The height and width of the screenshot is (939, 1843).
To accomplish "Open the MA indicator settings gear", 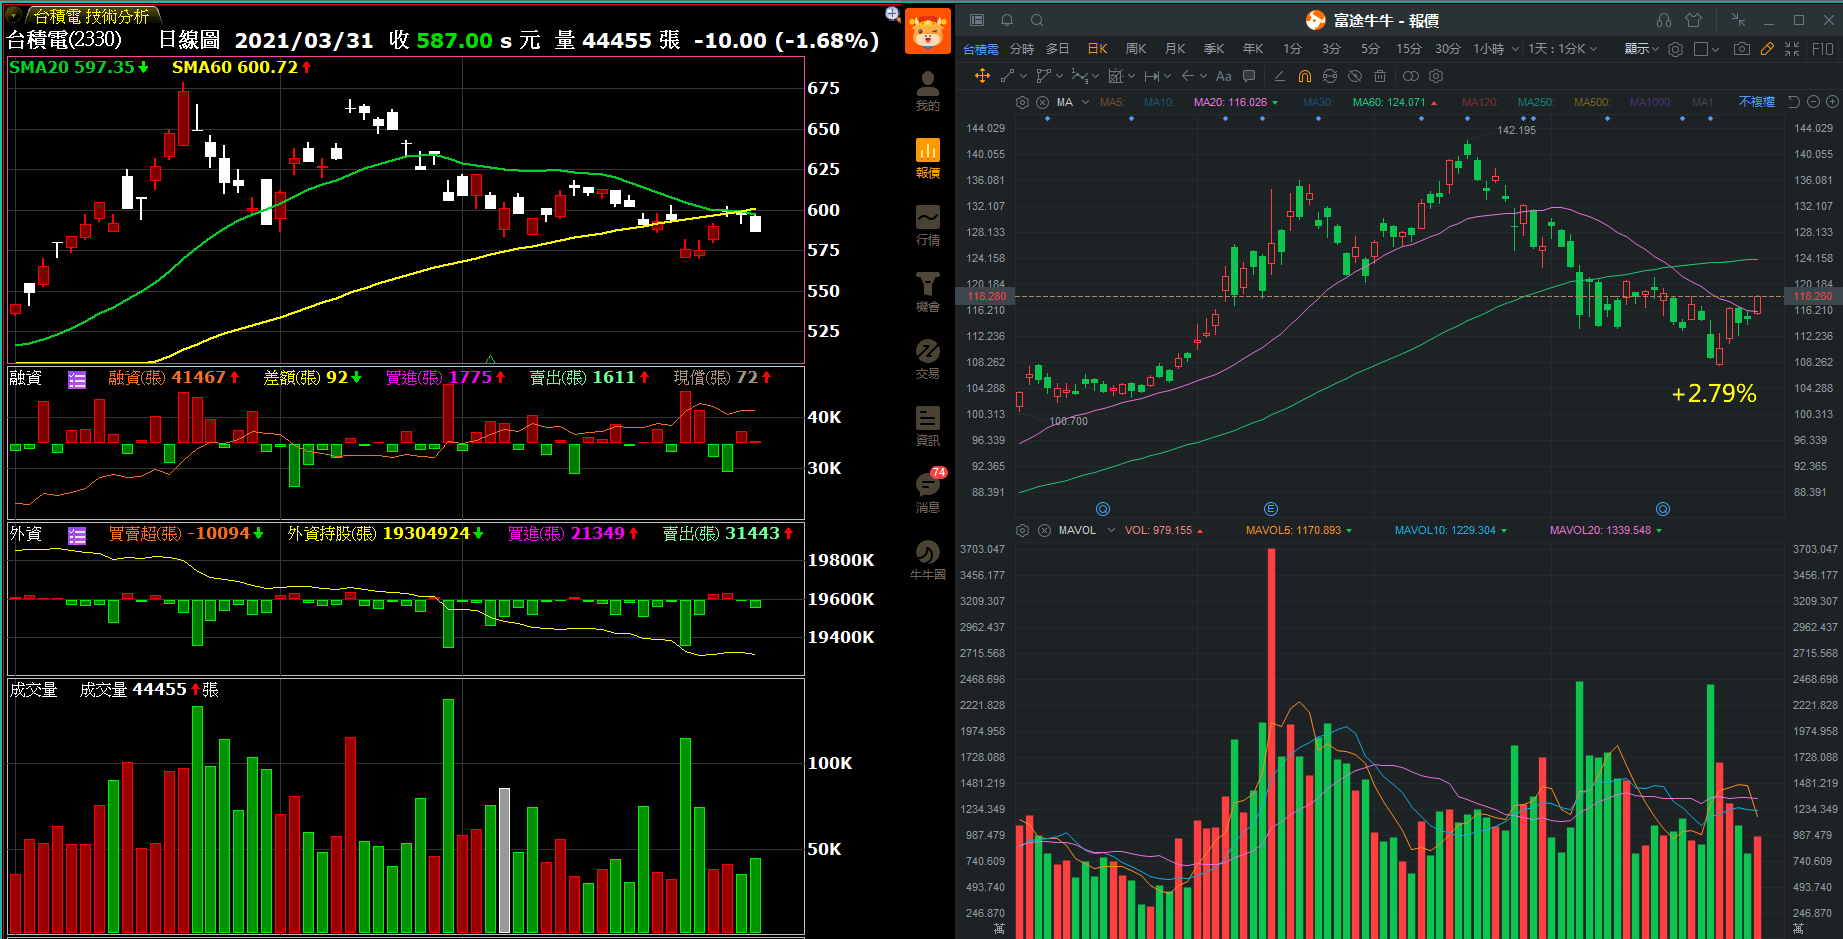I will [1022, 102].
